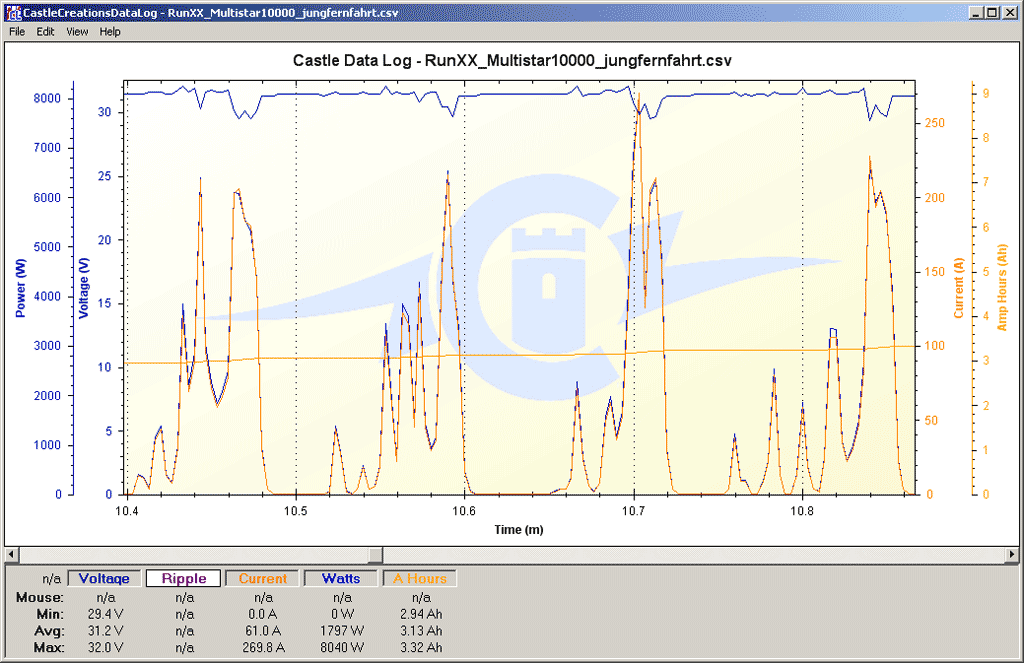Toggle the Ripple series button

[x=184, y=578]
